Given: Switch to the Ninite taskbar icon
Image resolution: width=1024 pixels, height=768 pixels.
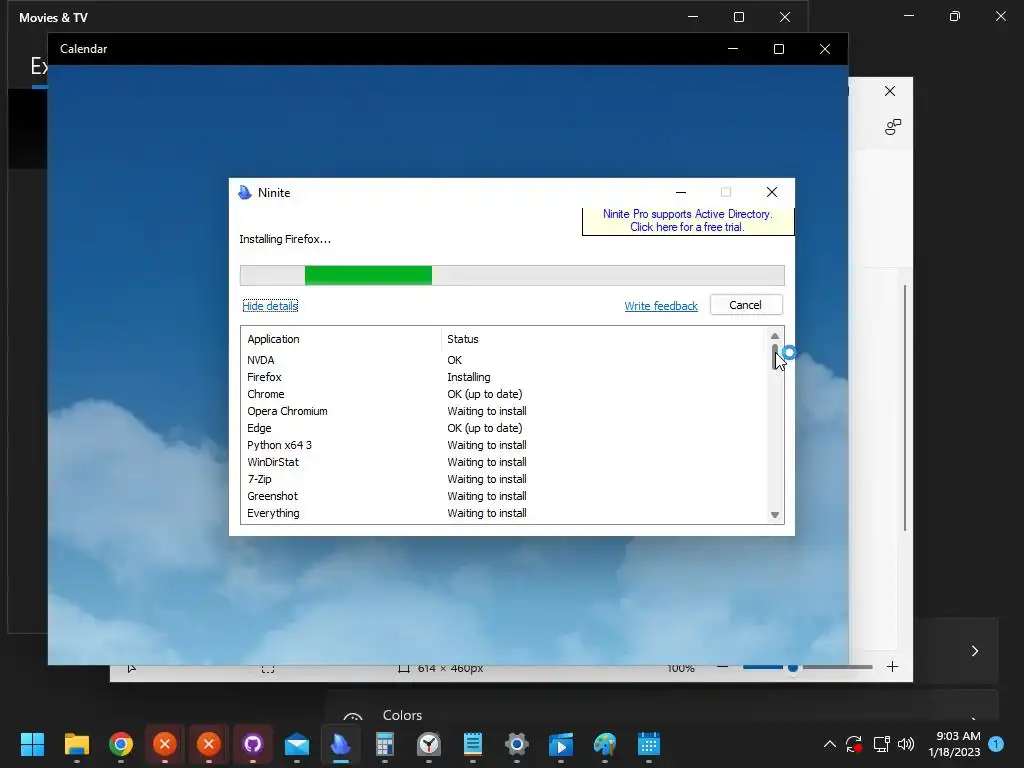Looking at the screenshot, I should click(341, 744).
